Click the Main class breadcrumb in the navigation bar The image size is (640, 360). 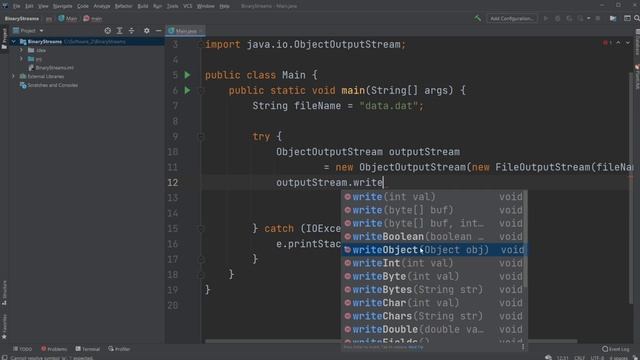click(x=68, y=18)
